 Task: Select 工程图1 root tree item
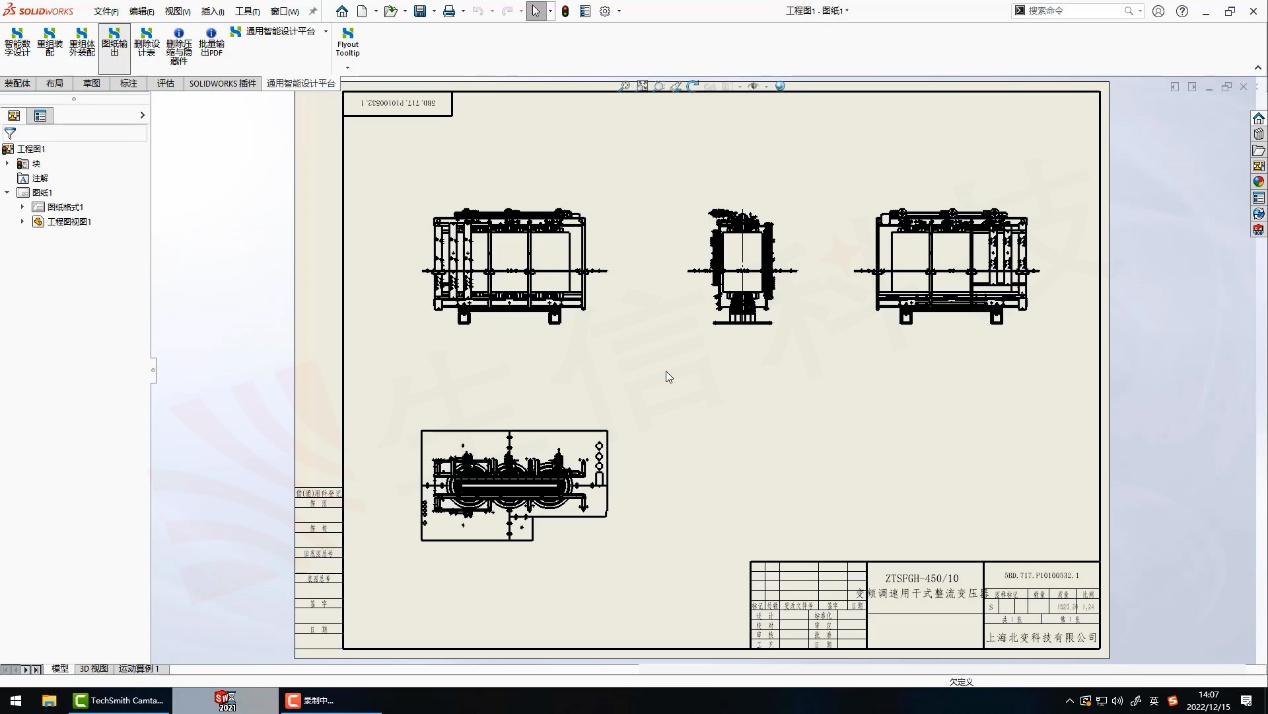[24, 149]
